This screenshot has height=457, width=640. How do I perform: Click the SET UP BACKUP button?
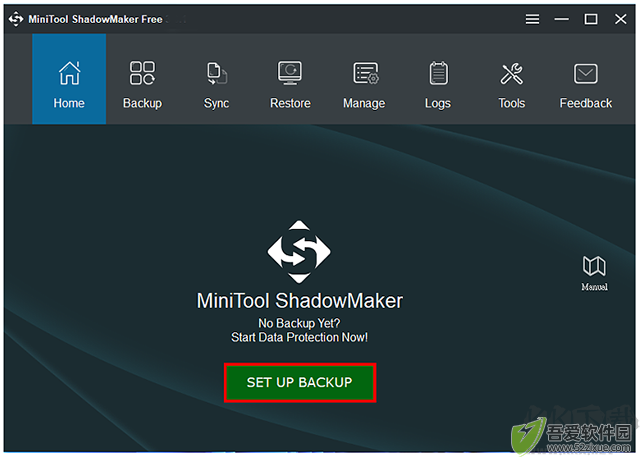point(300,382)
